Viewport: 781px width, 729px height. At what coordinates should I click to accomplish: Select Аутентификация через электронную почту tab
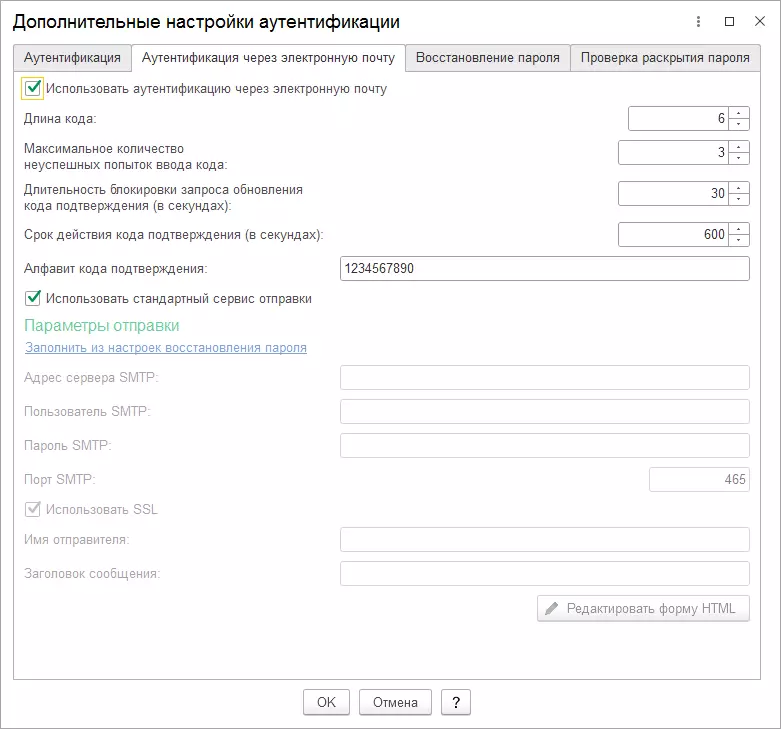[268, 58]
